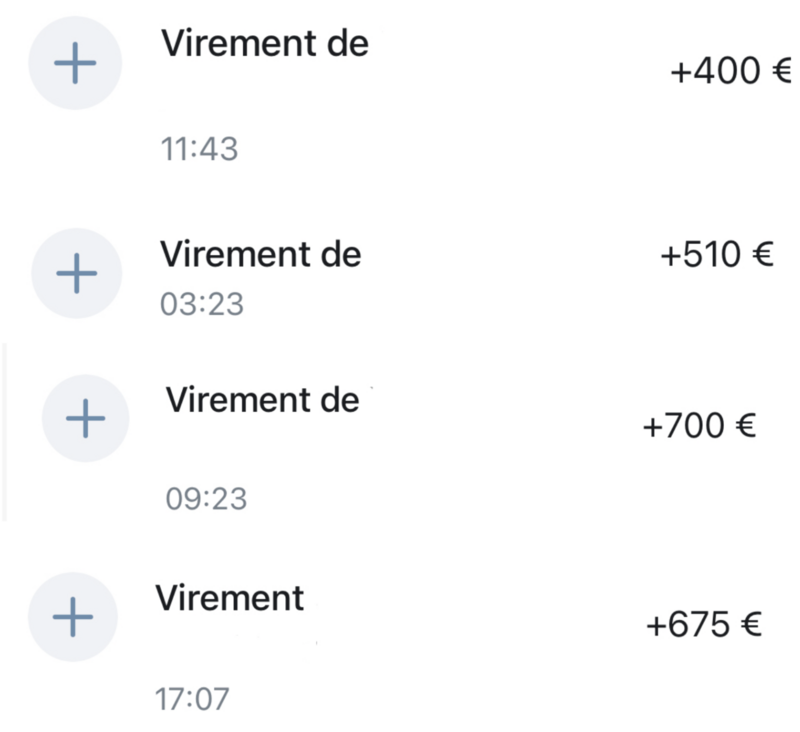Tap the plus icon beside the +700 € transfer
This screenshot has height=732, width=800.
click(85, 418)
